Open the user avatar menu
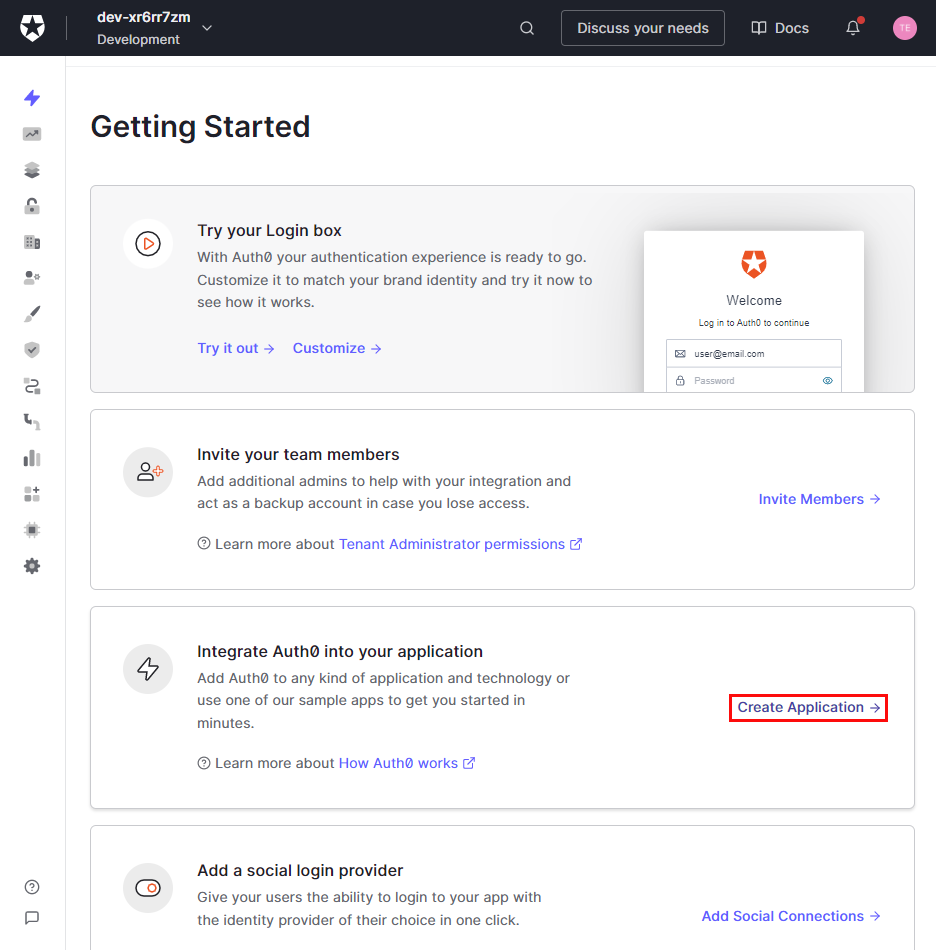 (904, 28)
